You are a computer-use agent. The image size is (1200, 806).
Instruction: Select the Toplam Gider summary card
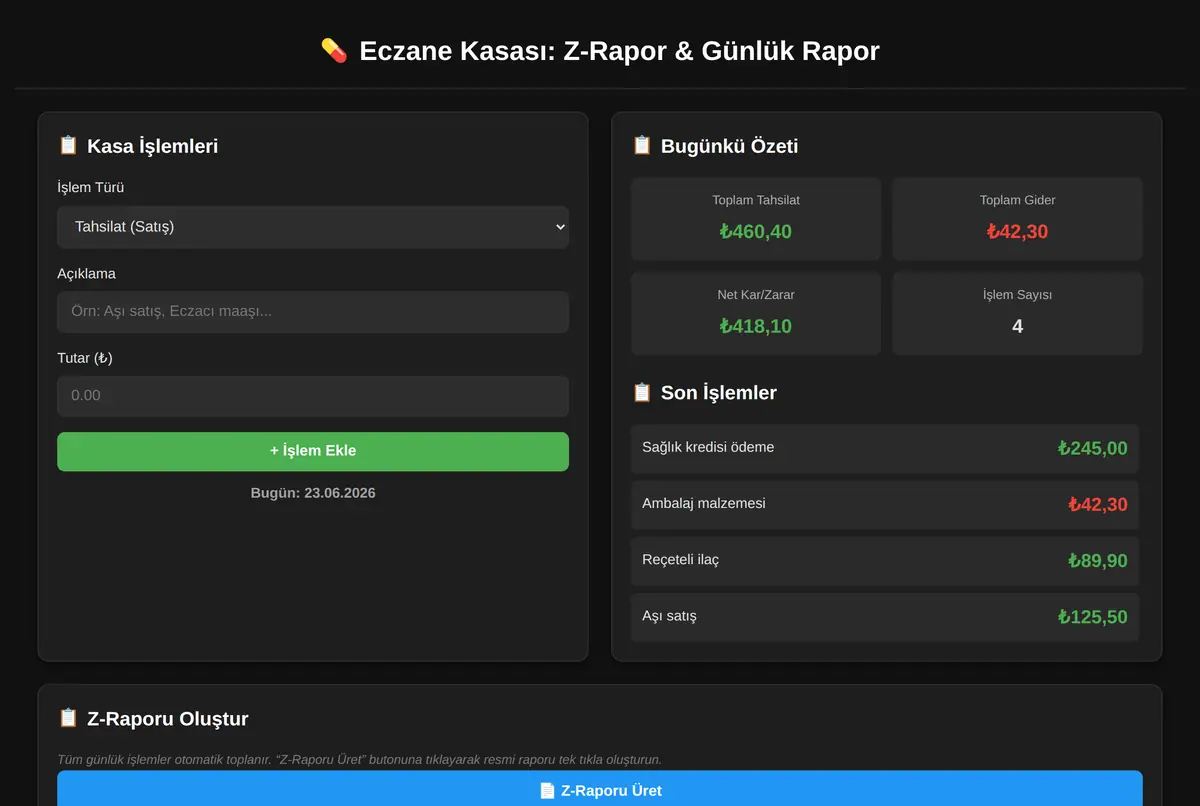[x=1018, y=219]
